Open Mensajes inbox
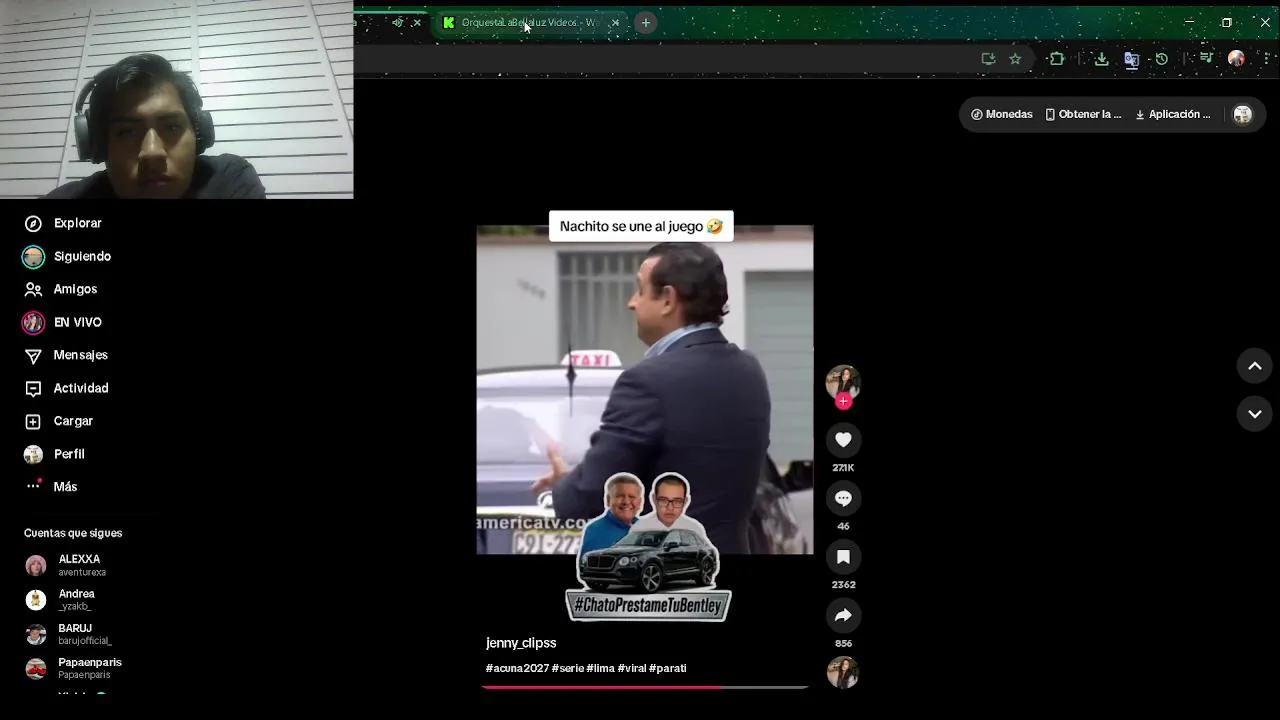Screen dimensions: 1280x720 (66, 355)
